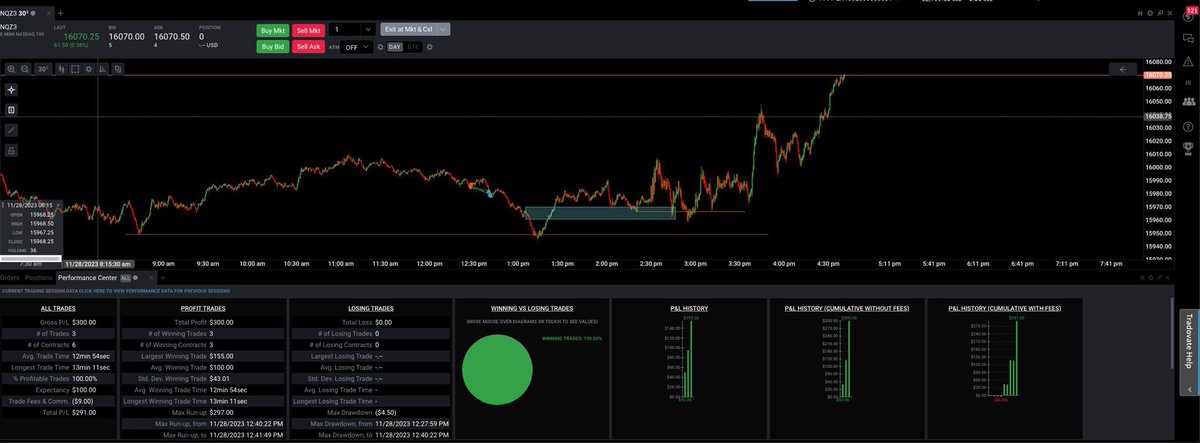Image resolution: width=1200 pixels, height=443 pixels.
Task: Open the community people icon in sidebar
Action: click(1188, 102)
